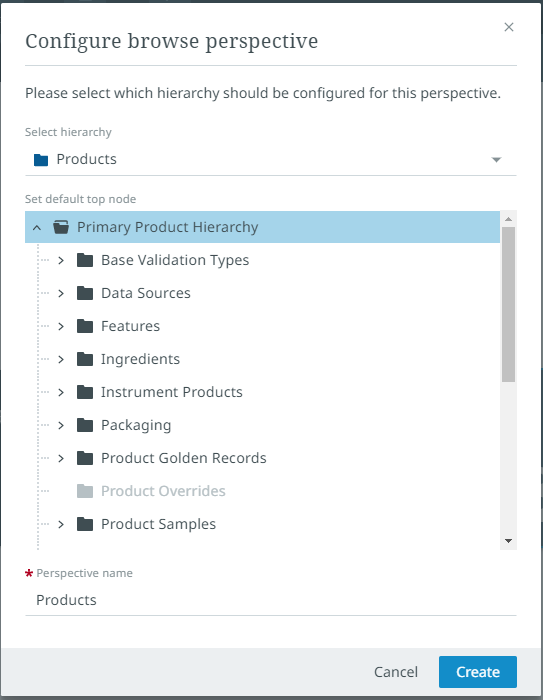Click the Packaging folder icon
The image size is (543, 700).
pyautogui.click(x=85, y=425)
